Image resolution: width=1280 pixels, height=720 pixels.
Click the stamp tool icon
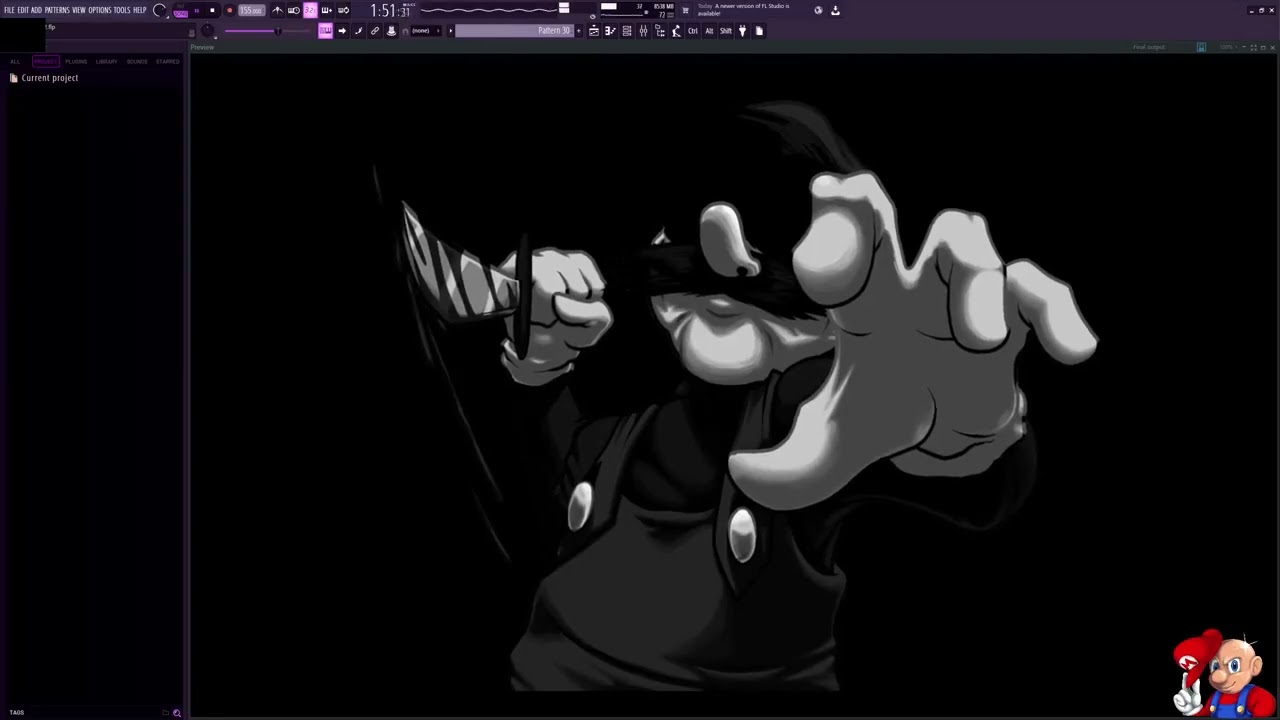[x=391, y=31]
